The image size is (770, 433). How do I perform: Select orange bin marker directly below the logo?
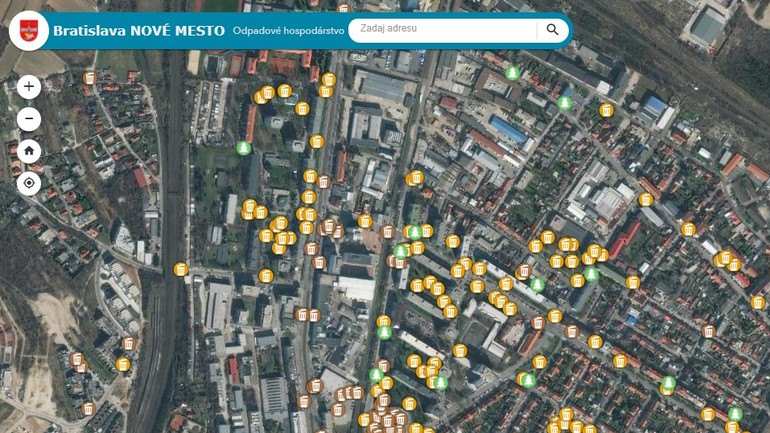point(90,77)
